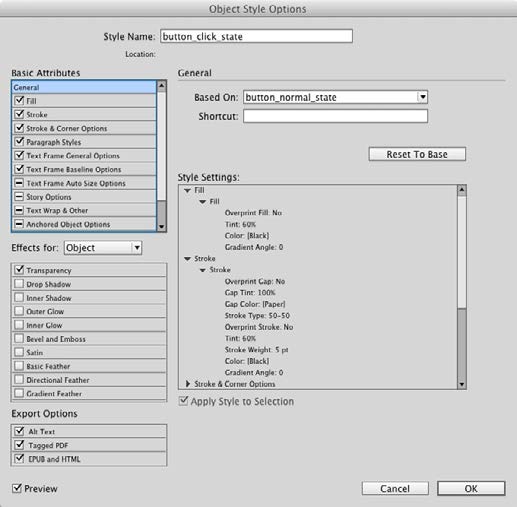Toggle Tagged PDF export option
Screen dimensions: 517x507
coord(19,445)
